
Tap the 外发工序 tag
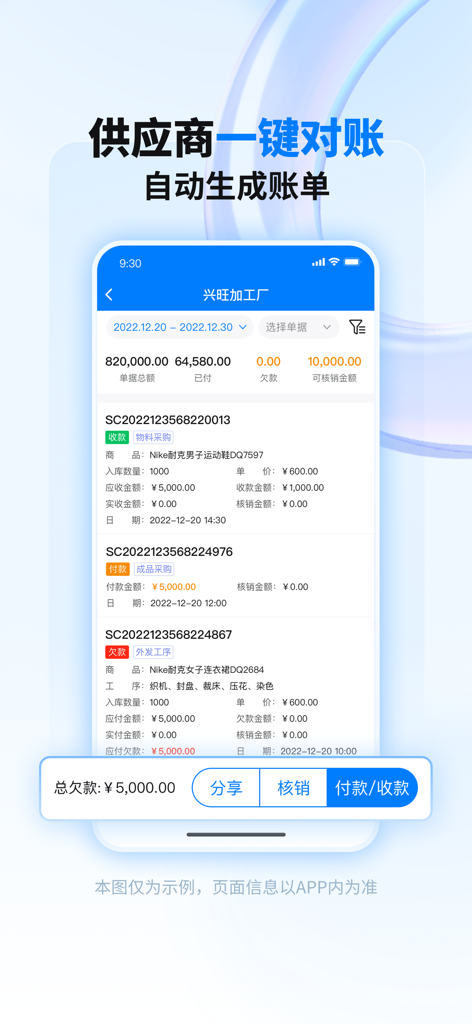click(153, 652)
